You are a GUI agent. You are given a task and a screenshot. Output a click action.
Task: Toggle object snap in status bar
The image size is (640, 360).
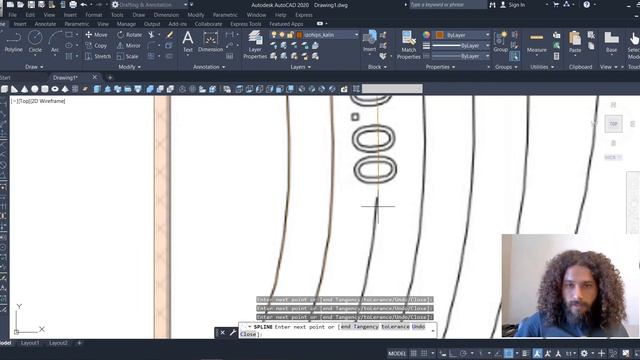pos(509,353)
